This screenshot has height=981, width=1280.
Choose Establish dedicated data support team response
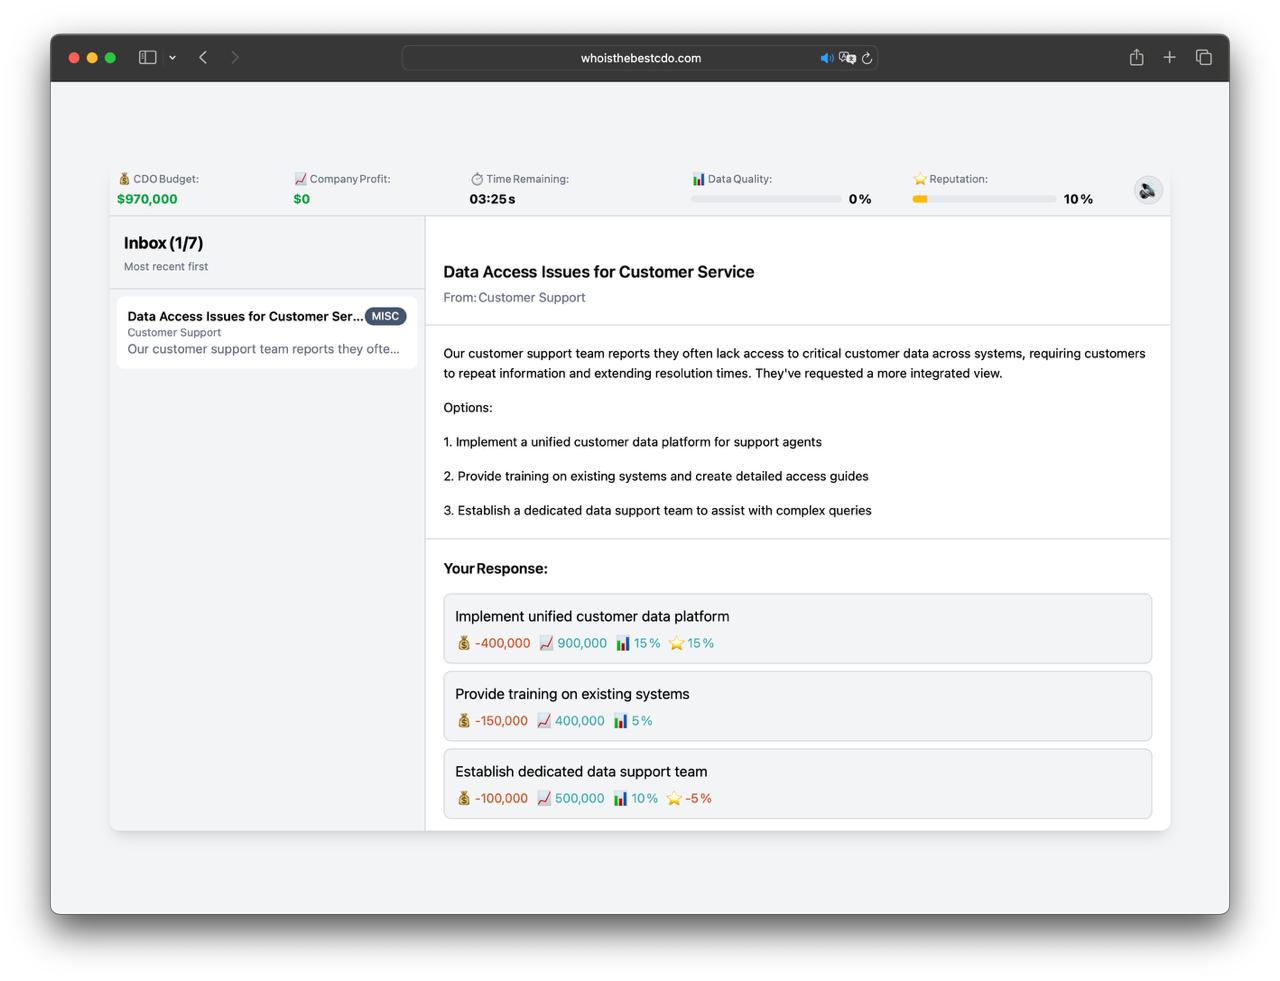[x=797, y=784]
